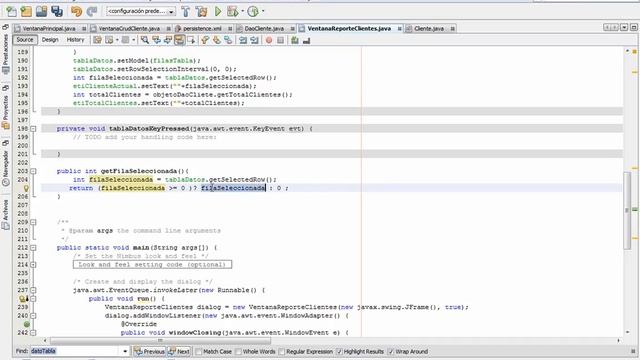
Task: Click the Debug Project icon
Action: click(232, 11)
